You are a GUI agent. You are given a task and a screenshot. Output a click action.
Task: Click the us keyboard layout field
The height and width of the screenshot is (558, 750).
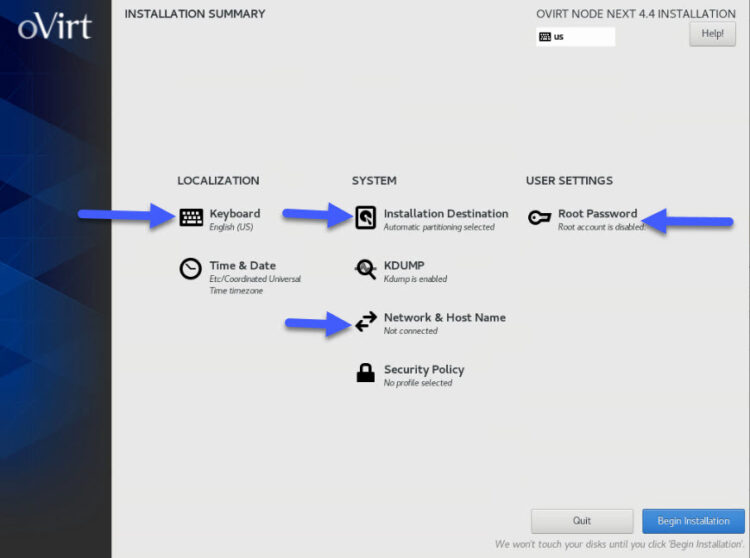pos(575,37)
